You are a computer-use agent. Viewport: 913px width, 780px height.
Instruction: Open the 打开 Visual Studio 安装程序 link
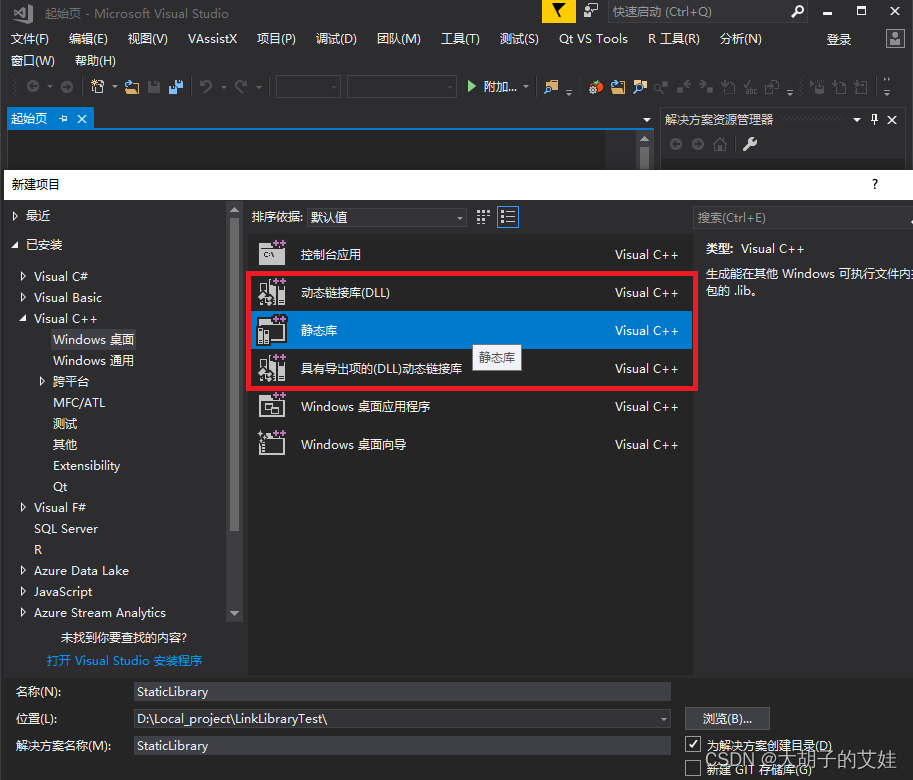click(124, 661)
